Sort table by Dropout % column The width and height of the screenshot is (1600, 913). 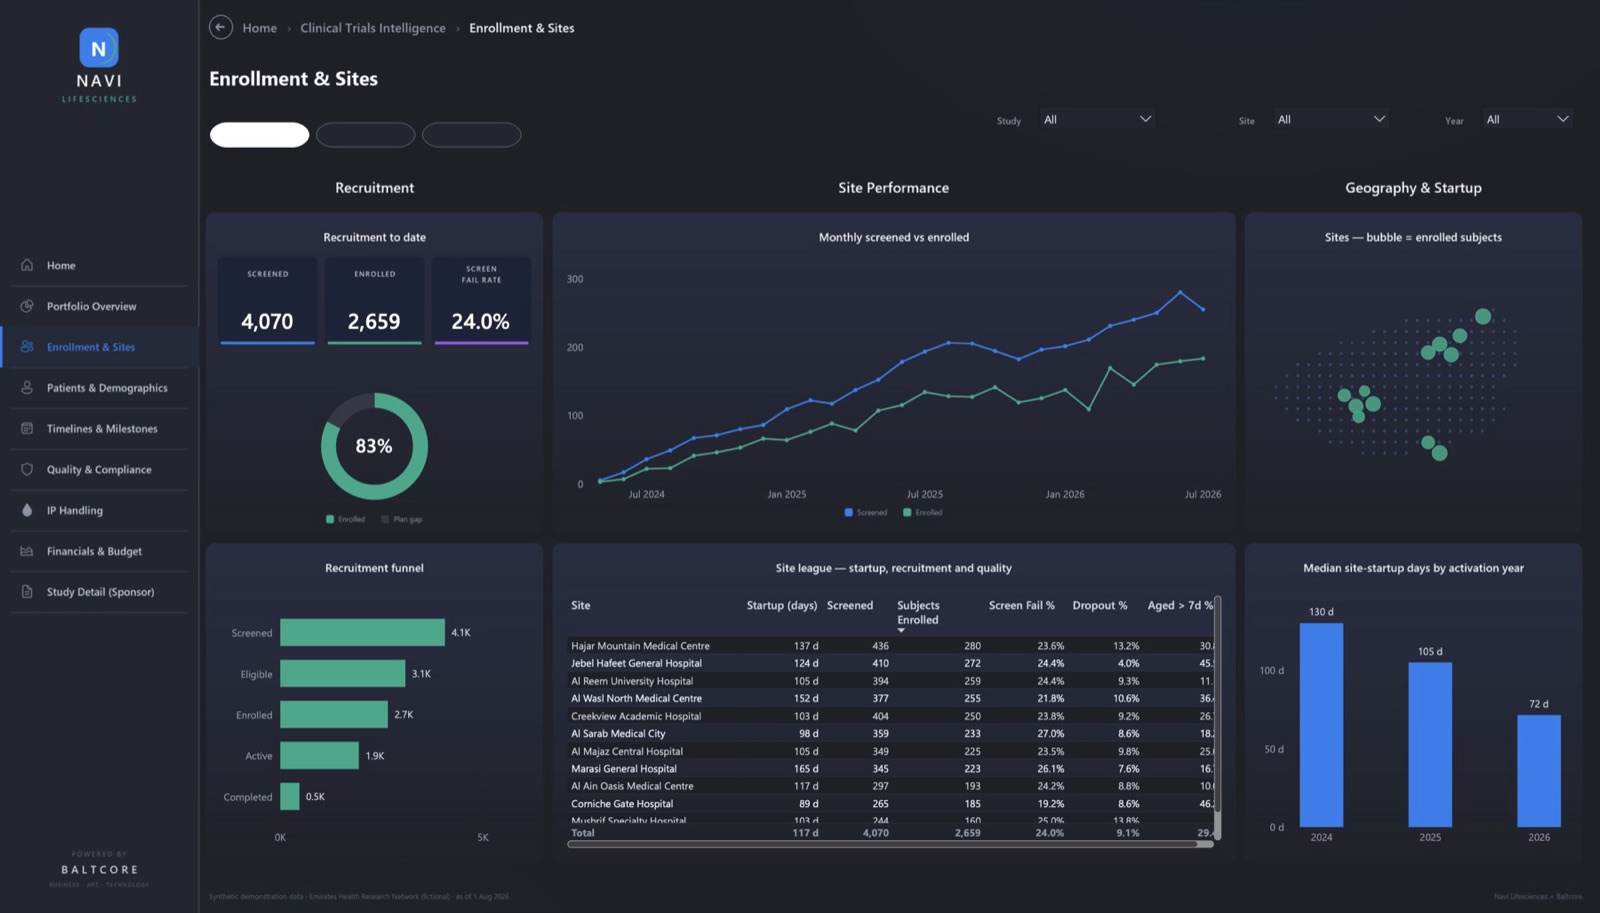pos(1100,606)
